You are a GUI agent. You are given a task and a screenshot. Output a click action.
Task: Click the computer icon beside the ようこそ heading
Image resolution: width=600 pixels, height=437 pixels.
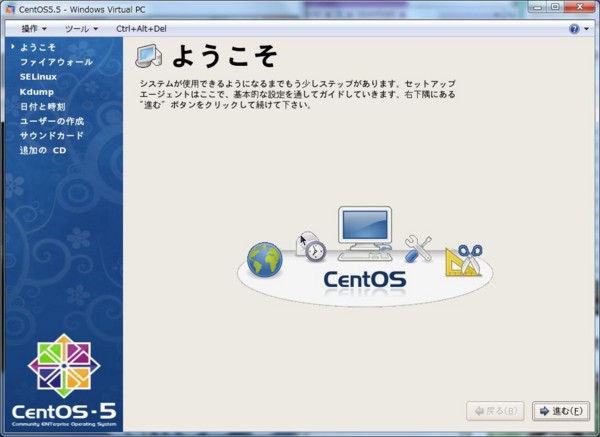coord(149,56)
